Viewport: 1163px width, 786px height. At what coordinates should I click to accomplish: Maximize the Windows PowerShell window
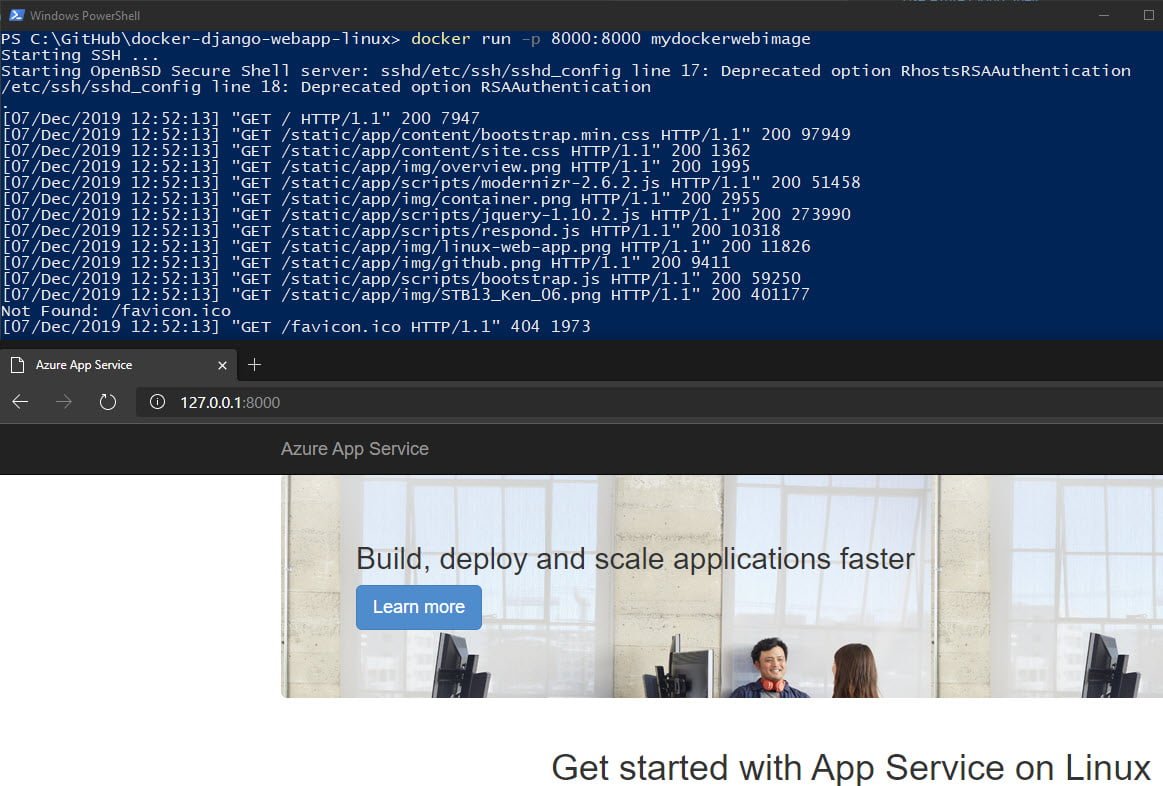pos(1104,15)
